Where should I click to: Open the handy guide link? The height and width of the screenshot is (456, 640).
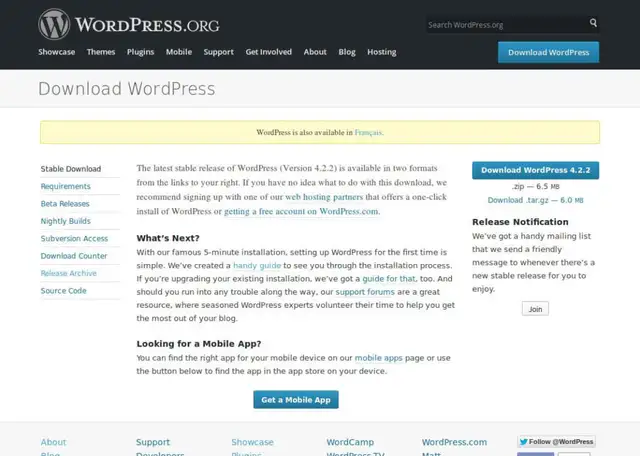point(257,265)
